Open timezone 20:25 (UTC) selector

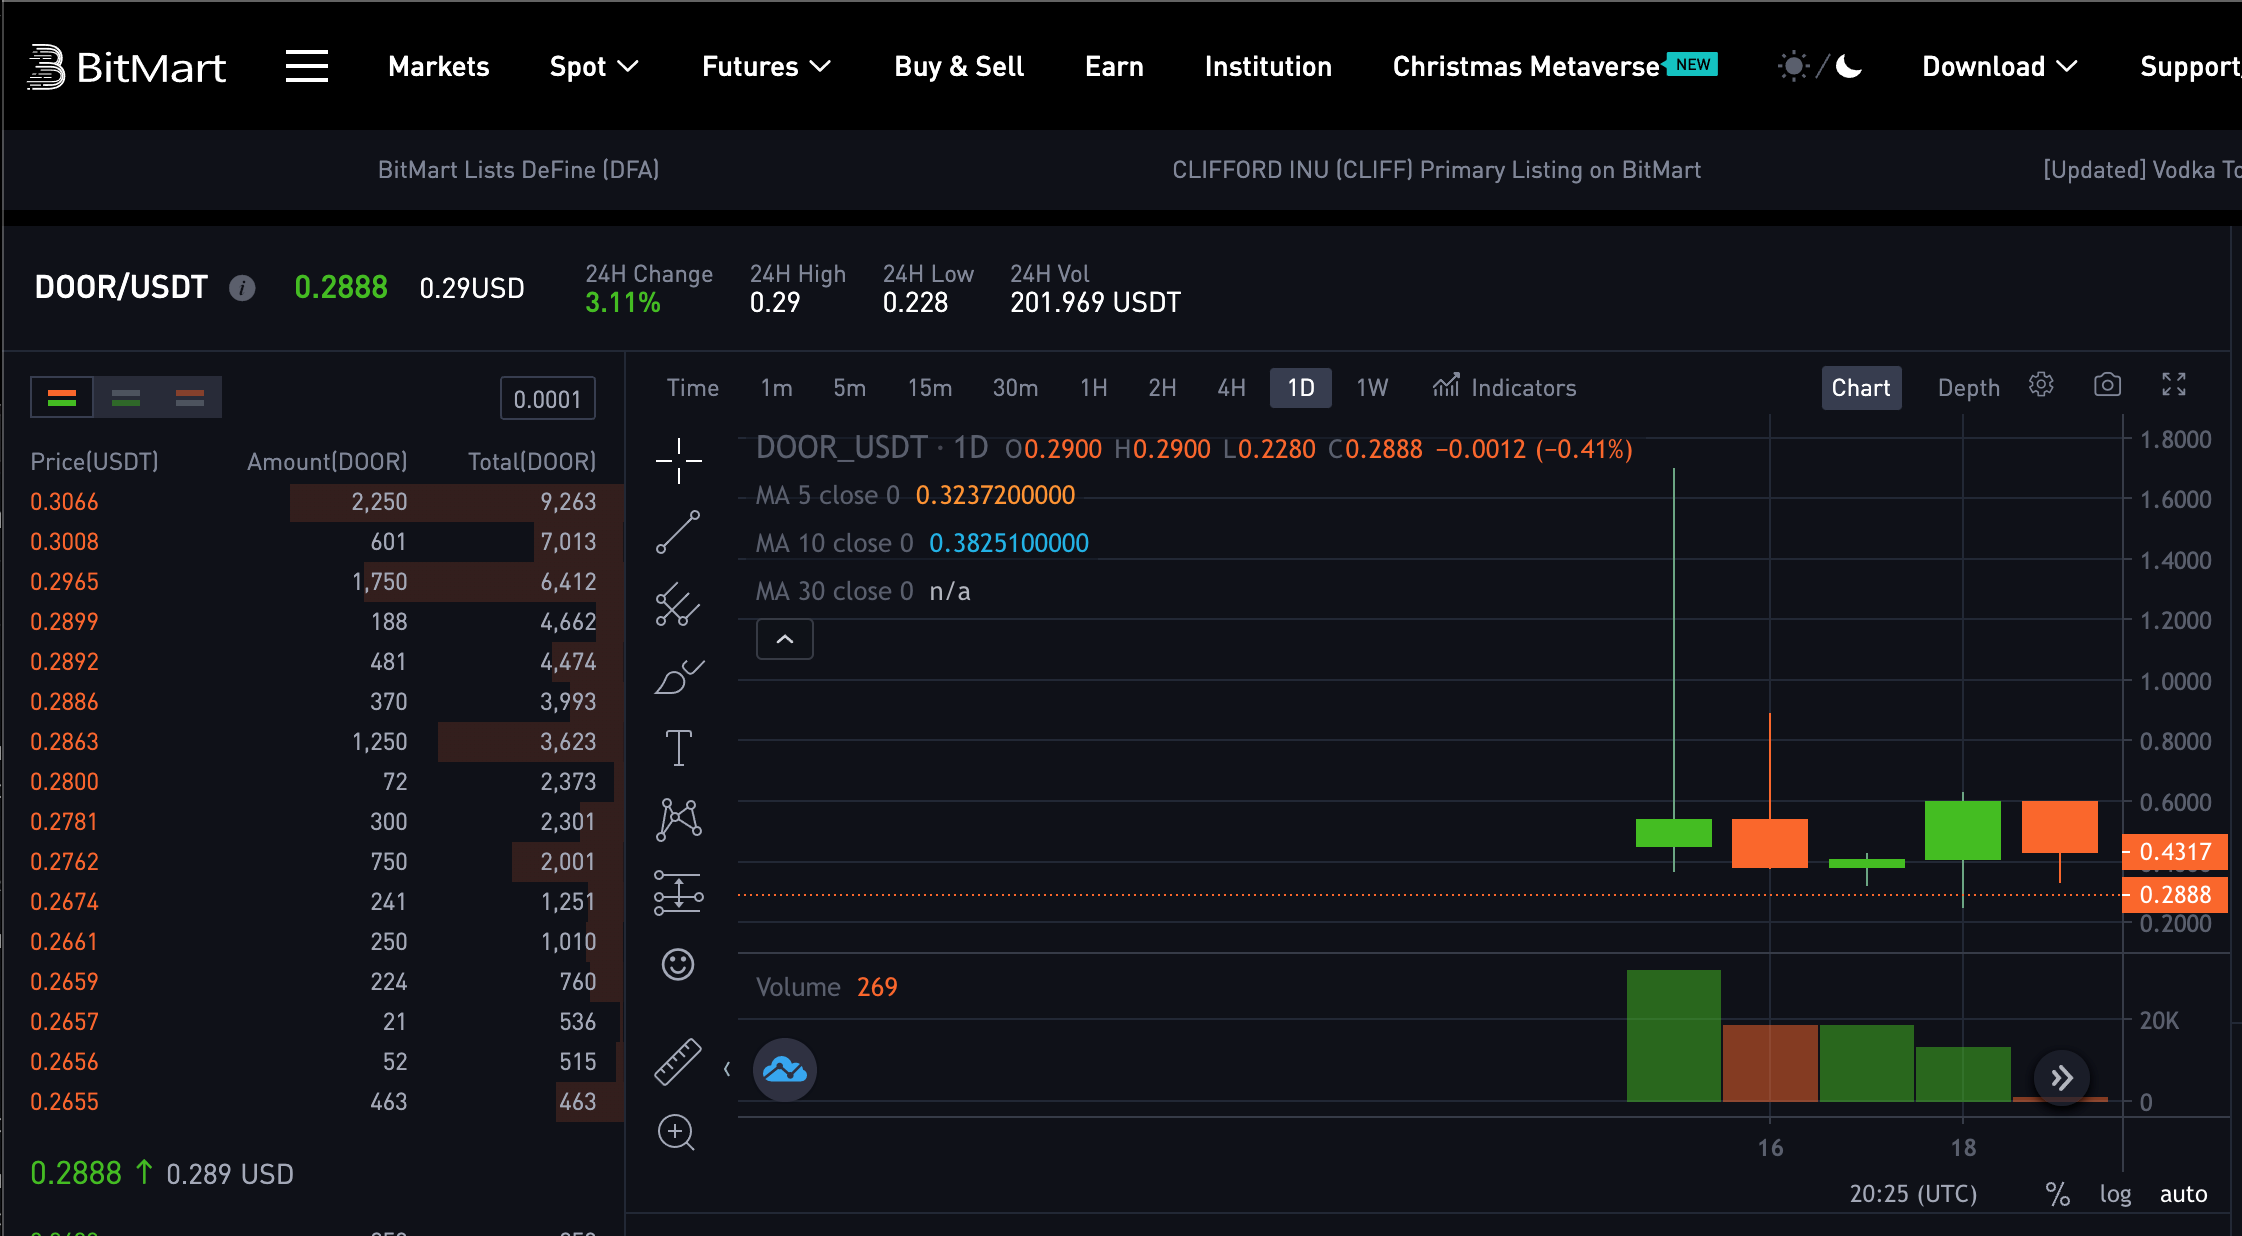click(1913, 1194)
